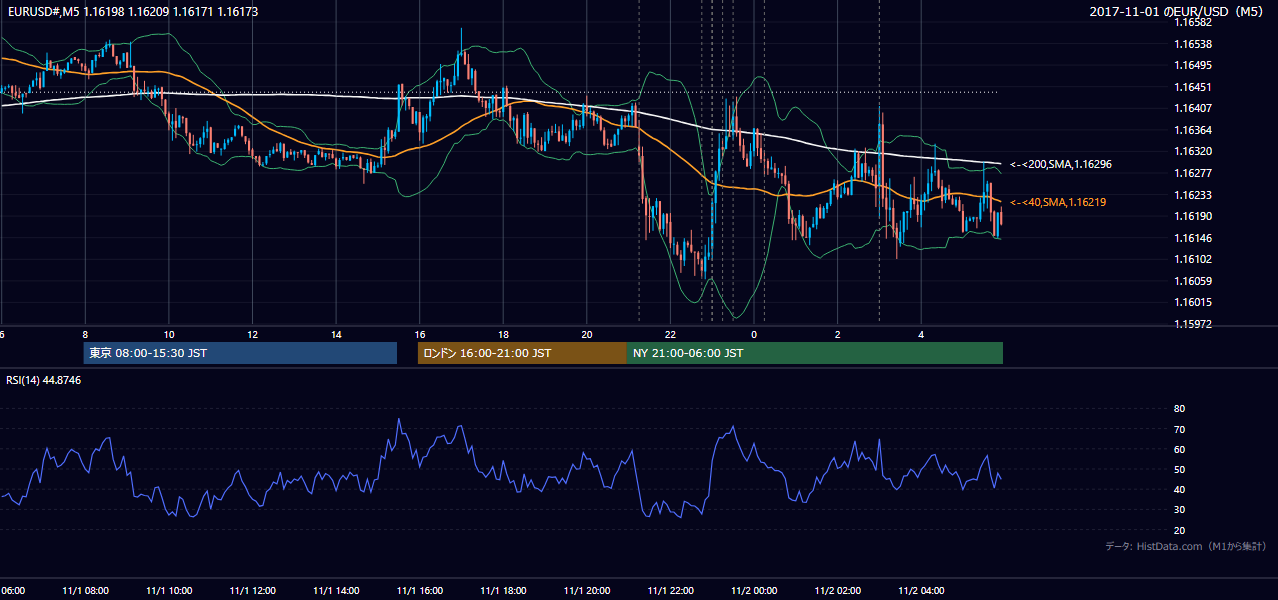Click RSI scale value 50
The image size is (1278, 600).
click(1179, 470)
